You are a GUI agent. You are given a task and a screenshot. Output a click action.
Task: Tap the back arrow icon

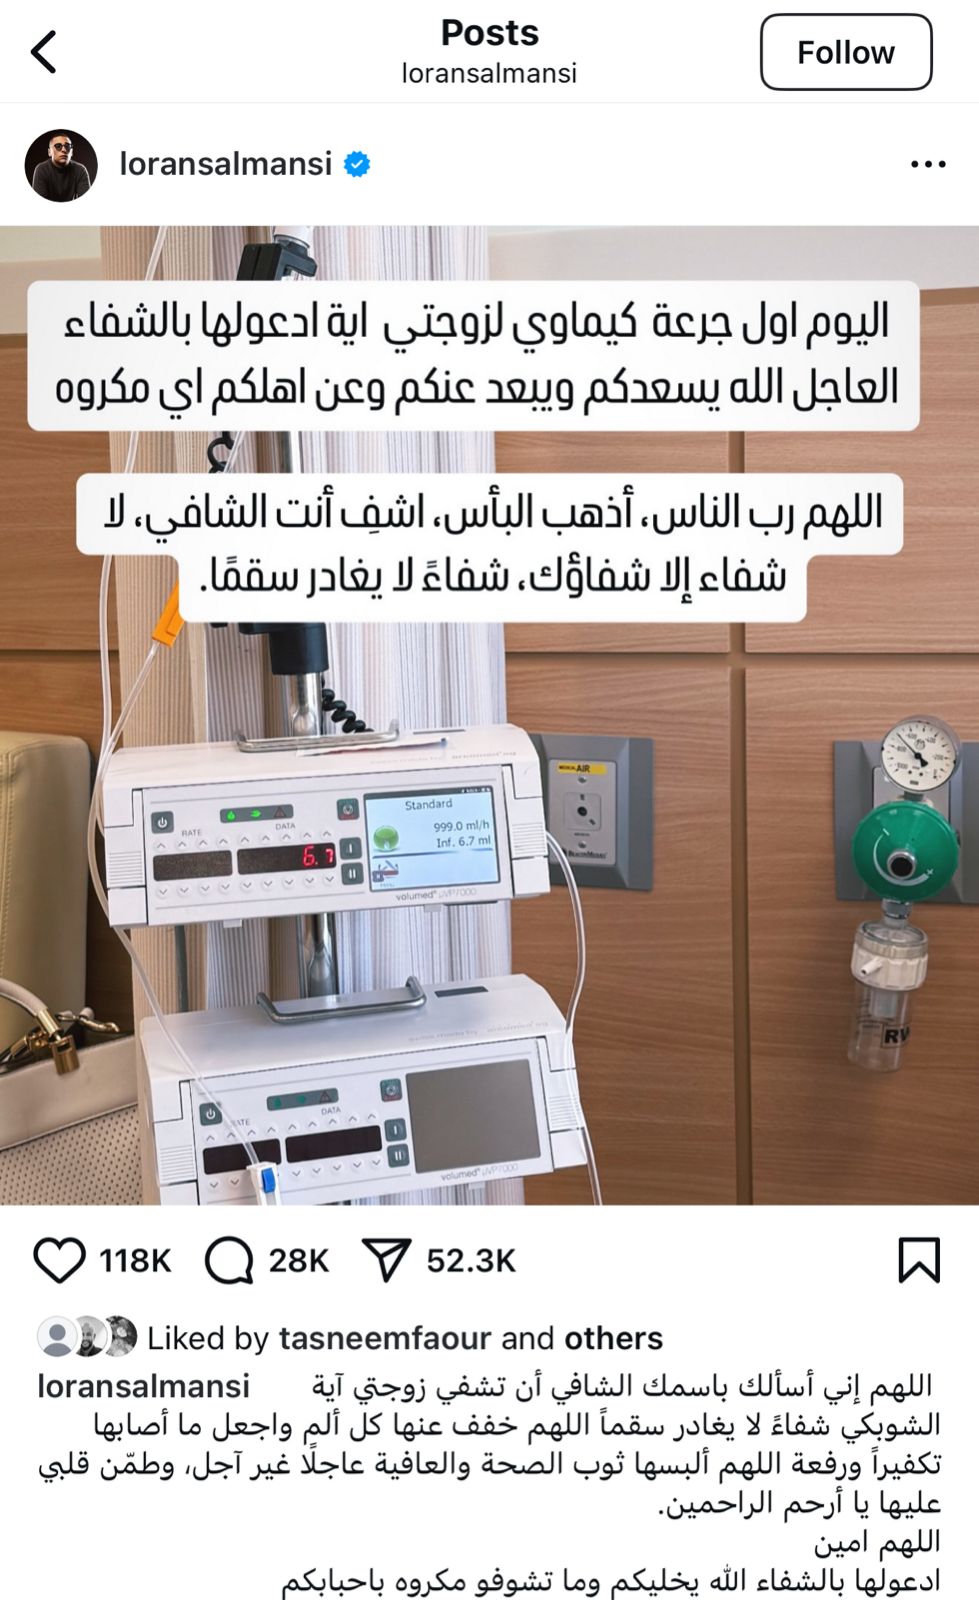point(43,51)
